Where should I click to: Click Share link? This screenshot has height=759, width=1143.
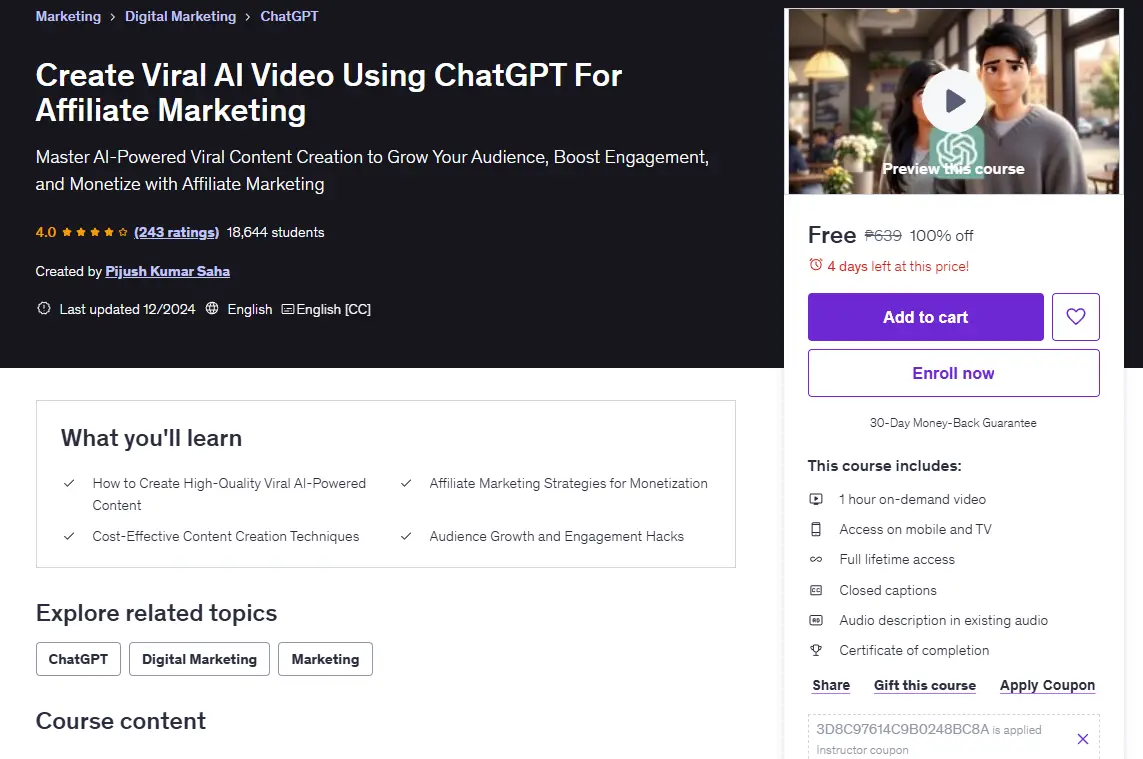point(831,685)
